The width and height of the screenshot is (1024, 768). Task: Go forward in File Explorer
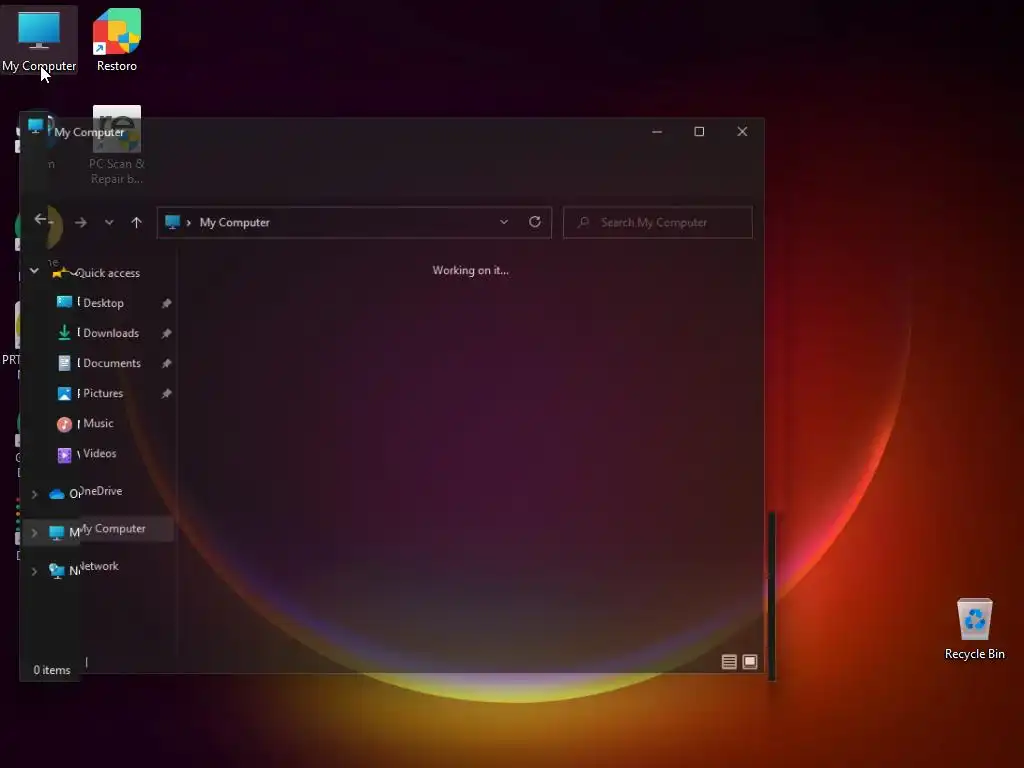tap(80, 223)
